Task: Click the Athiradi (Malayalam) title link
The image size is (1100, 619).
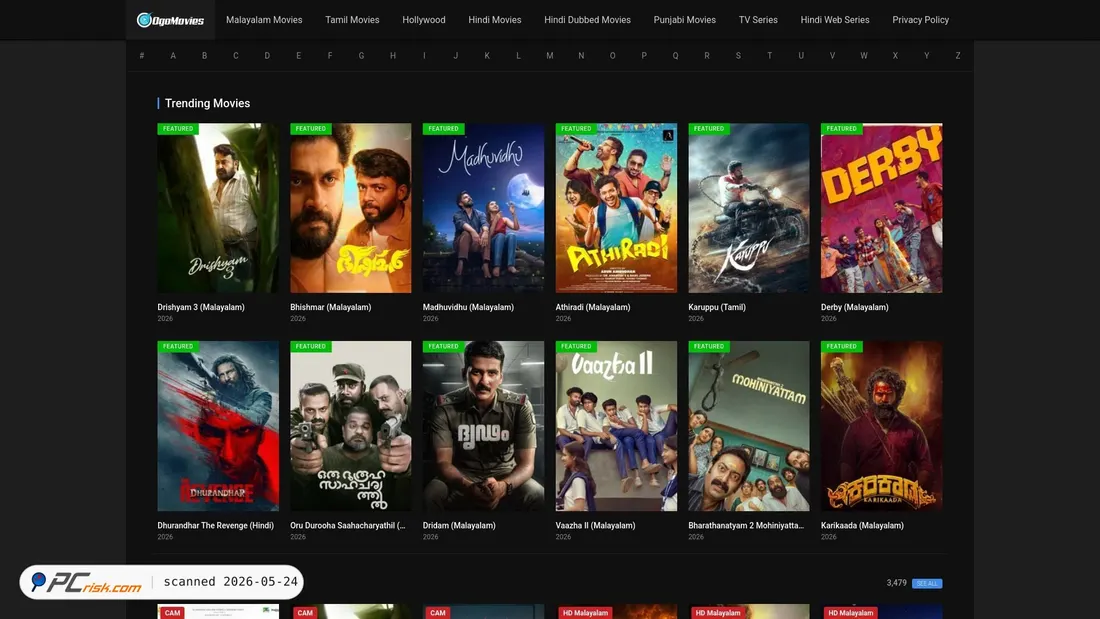Action: coord(593,307)
